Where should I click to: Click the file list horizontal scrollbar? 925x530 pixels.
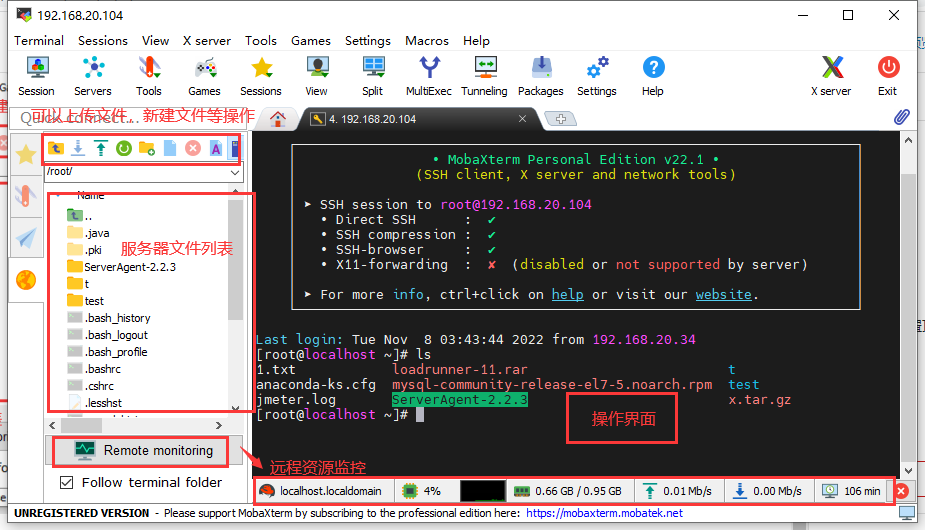coord(81,425)
